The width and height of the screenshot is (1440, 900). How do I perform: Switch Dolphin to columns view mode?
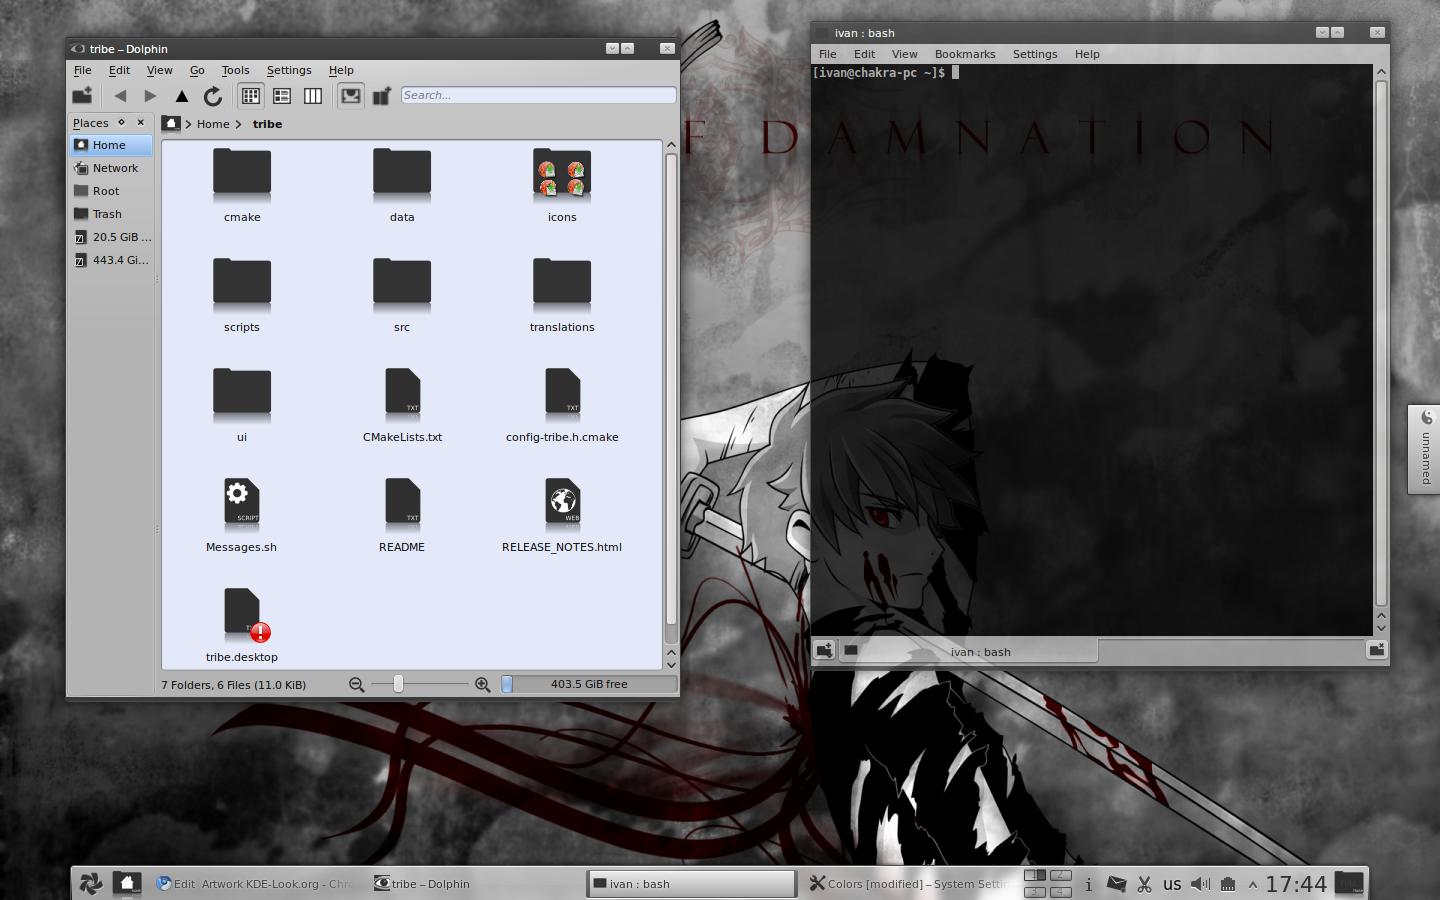(x=313, y=96)
